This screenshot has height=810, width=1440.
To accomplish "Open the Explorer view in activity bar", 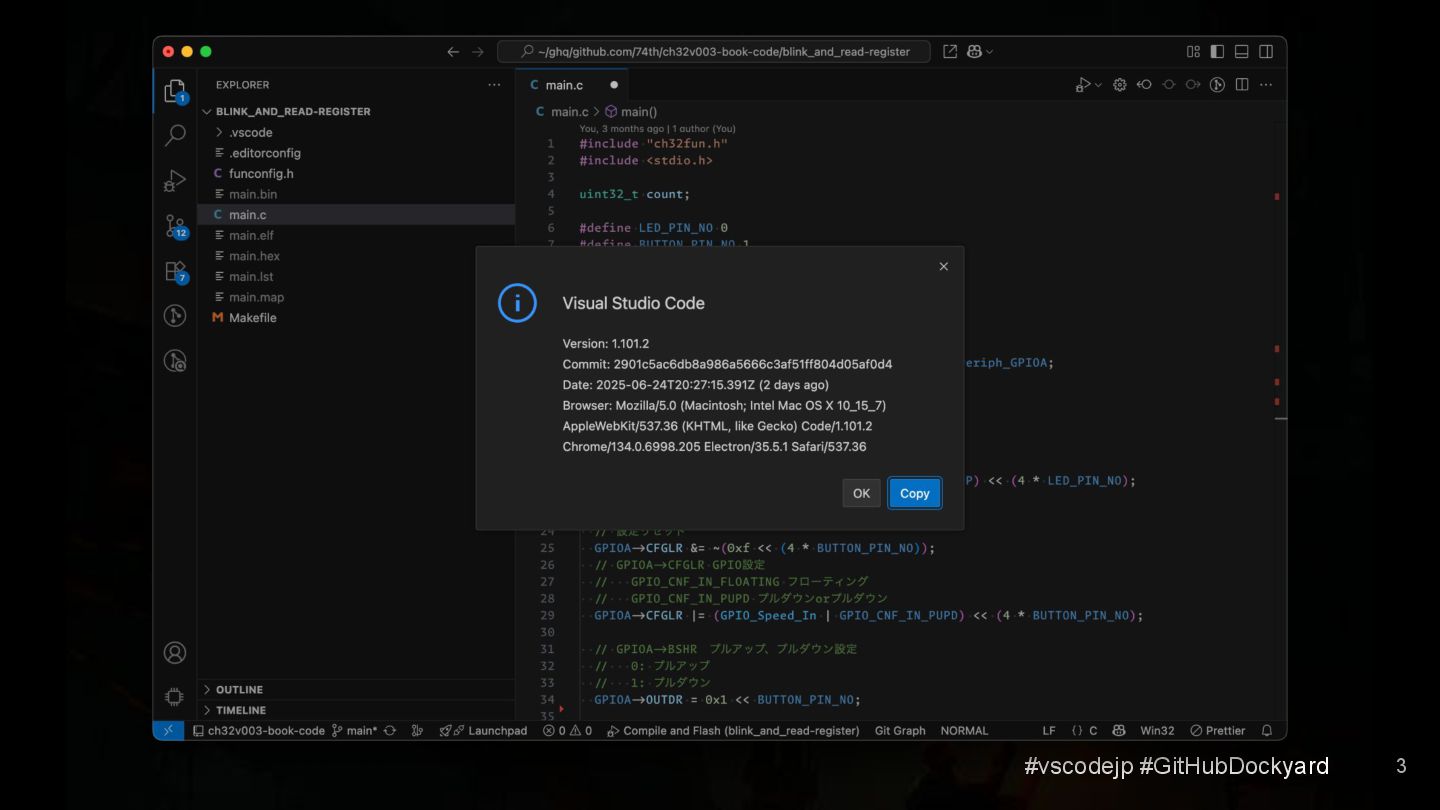I will tap(175, 91).
